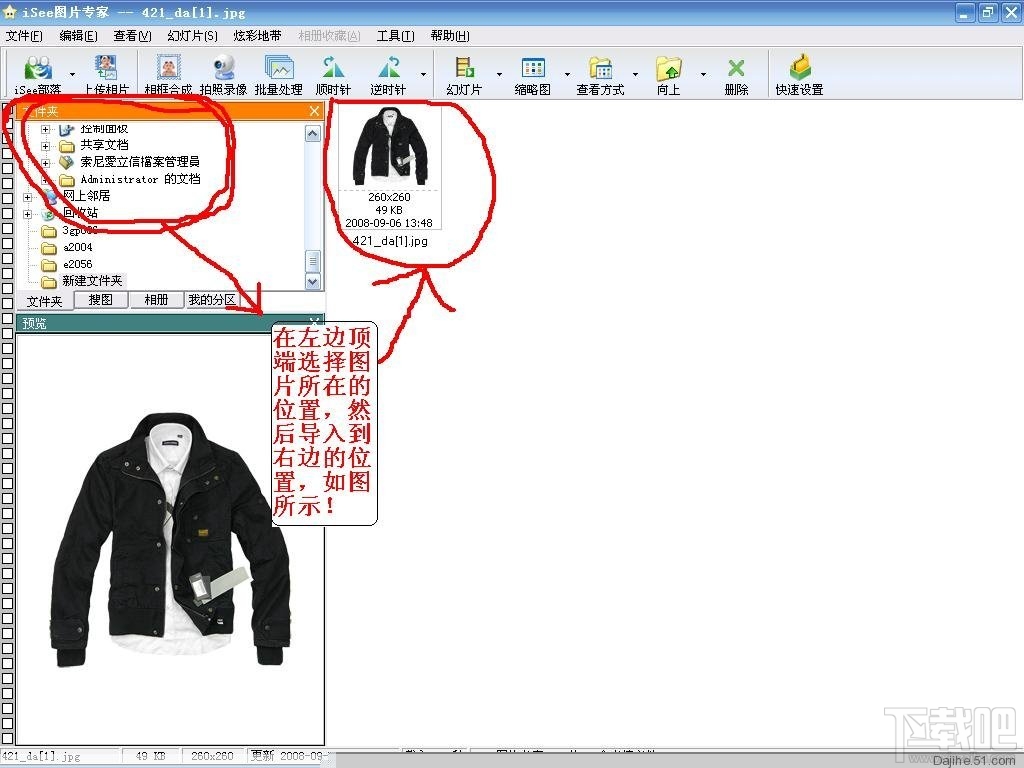
Task: Open dropdown arrow next to 向上
Action: [x=703, y=74]
